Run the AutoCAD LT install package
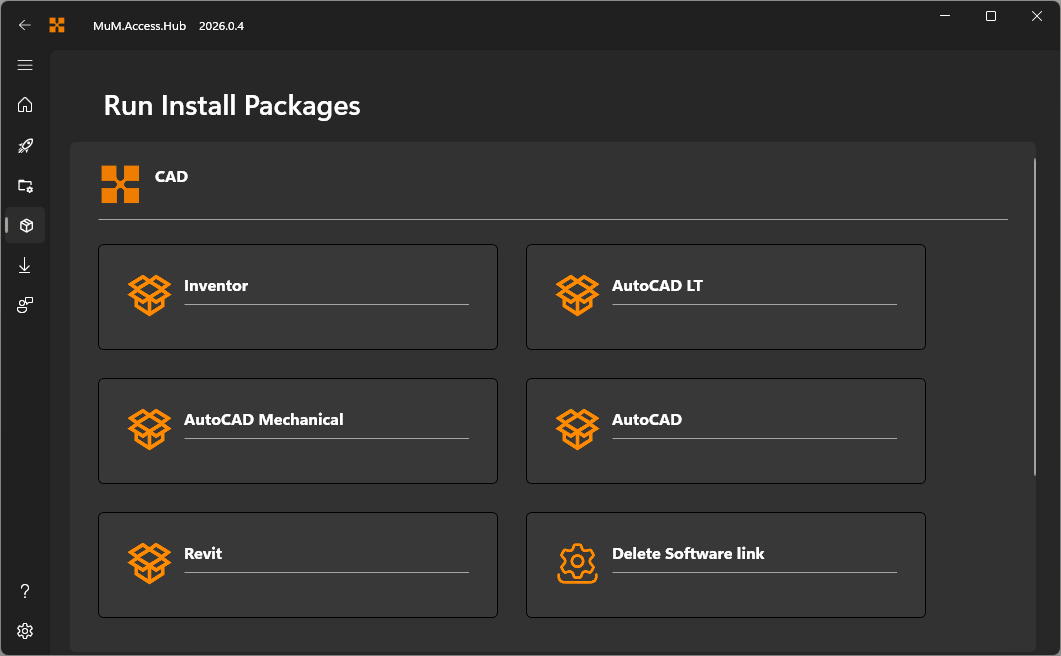1061x656 pixels. (x=725, y=297)
